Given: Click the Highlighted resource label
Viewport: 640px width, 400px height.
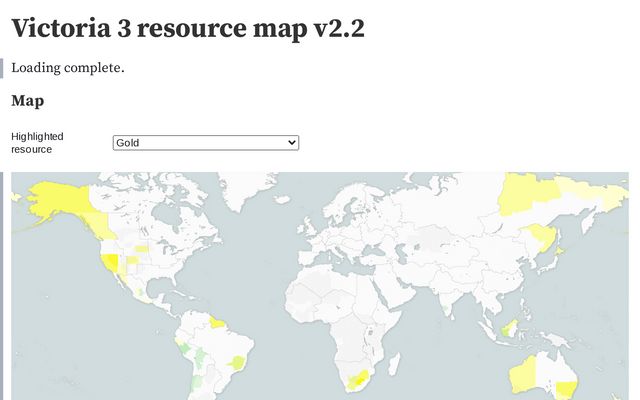Looking at the screenshot, I should pos(37,142).
